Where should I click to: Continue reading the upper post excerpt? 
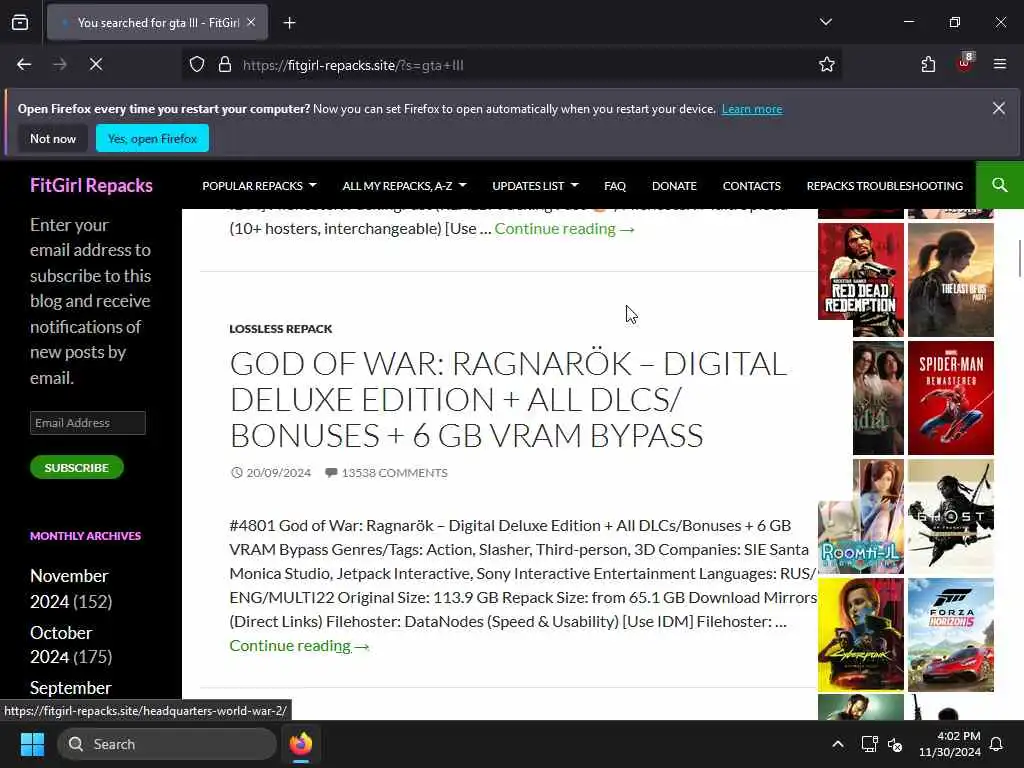564,229
